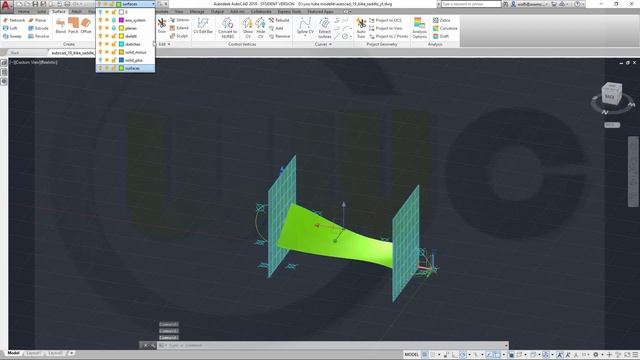Select the Network surface tool
Image resolution: width=640 pixels, height=360 pixels.
[14, 20]
